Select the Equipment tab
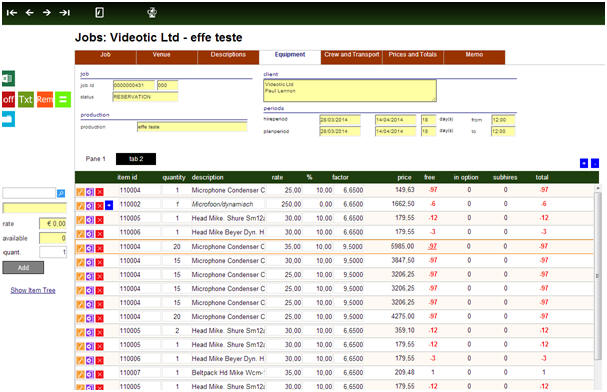 pos(290,57)
